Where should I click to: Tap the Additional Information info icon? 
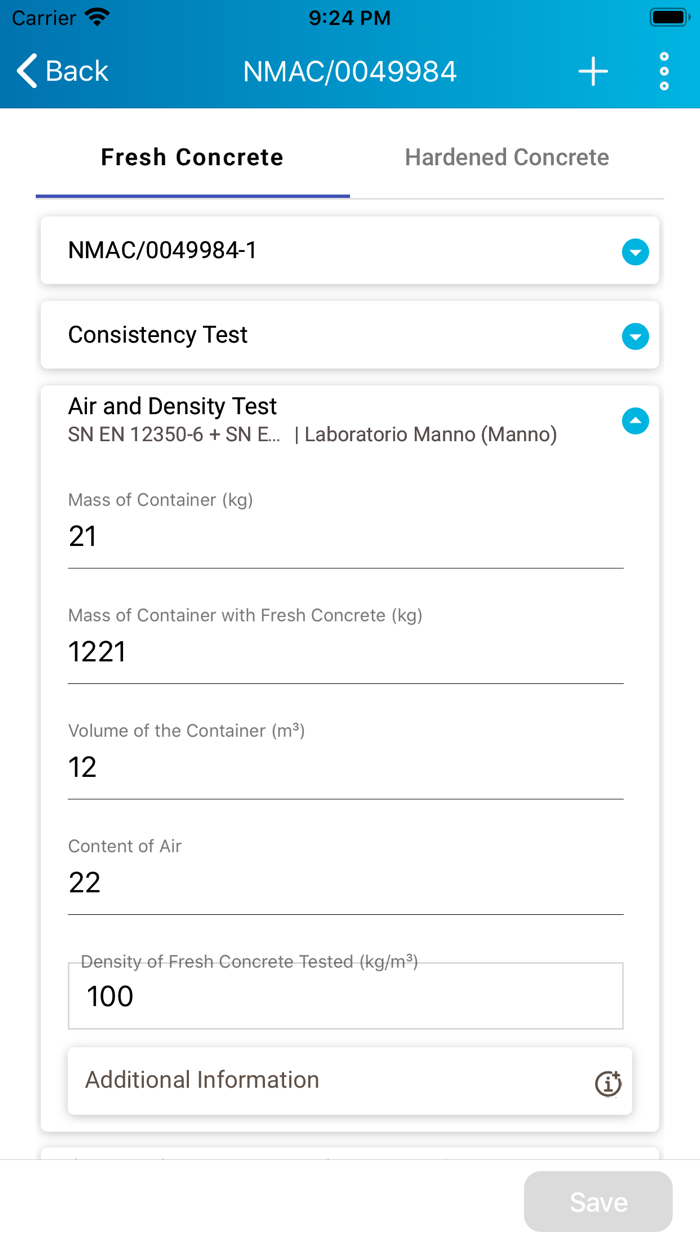click(x=608, y=1082)
